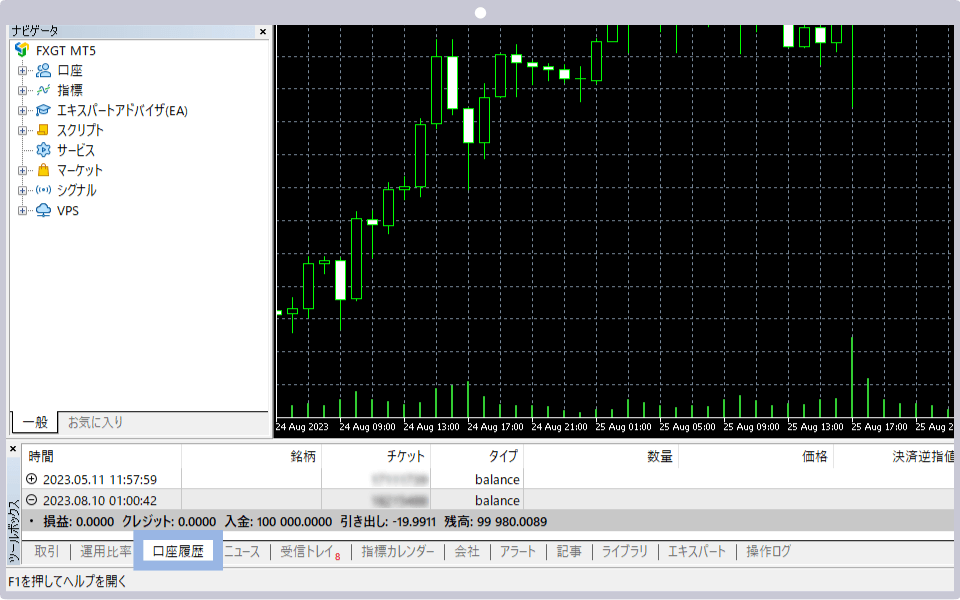
Task: Sort by the タイプ column header
Action: (477, 456)
